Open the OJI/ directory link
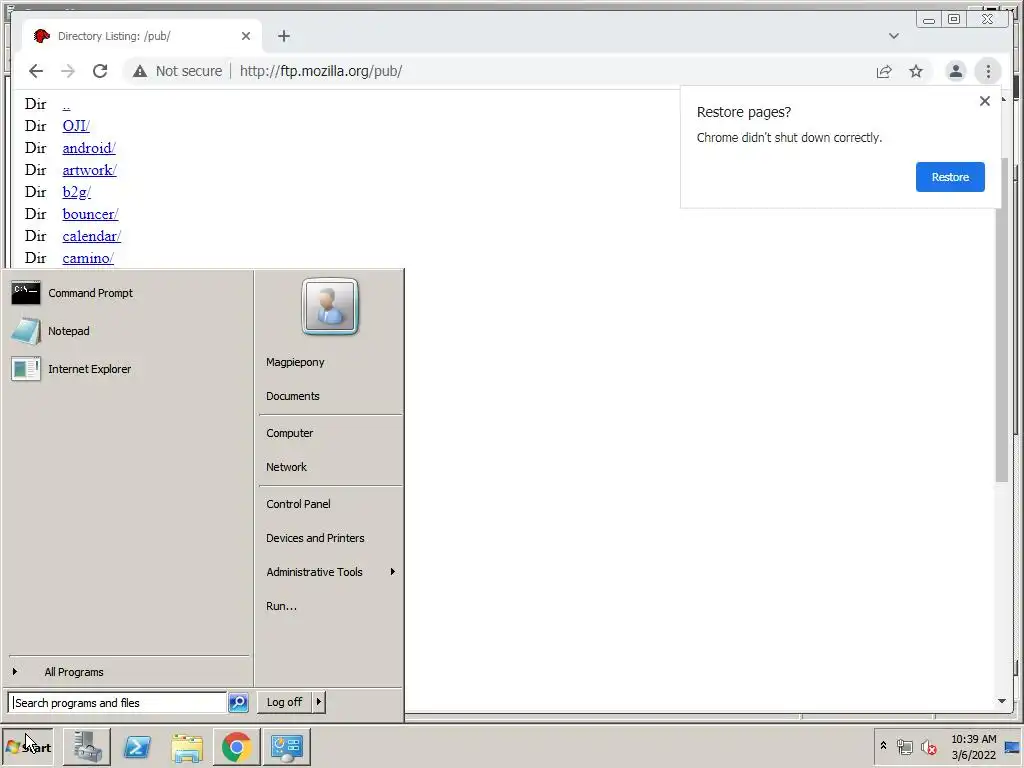Image resolution: width=1024 pixels, height=768 pixels. point(76,126)
